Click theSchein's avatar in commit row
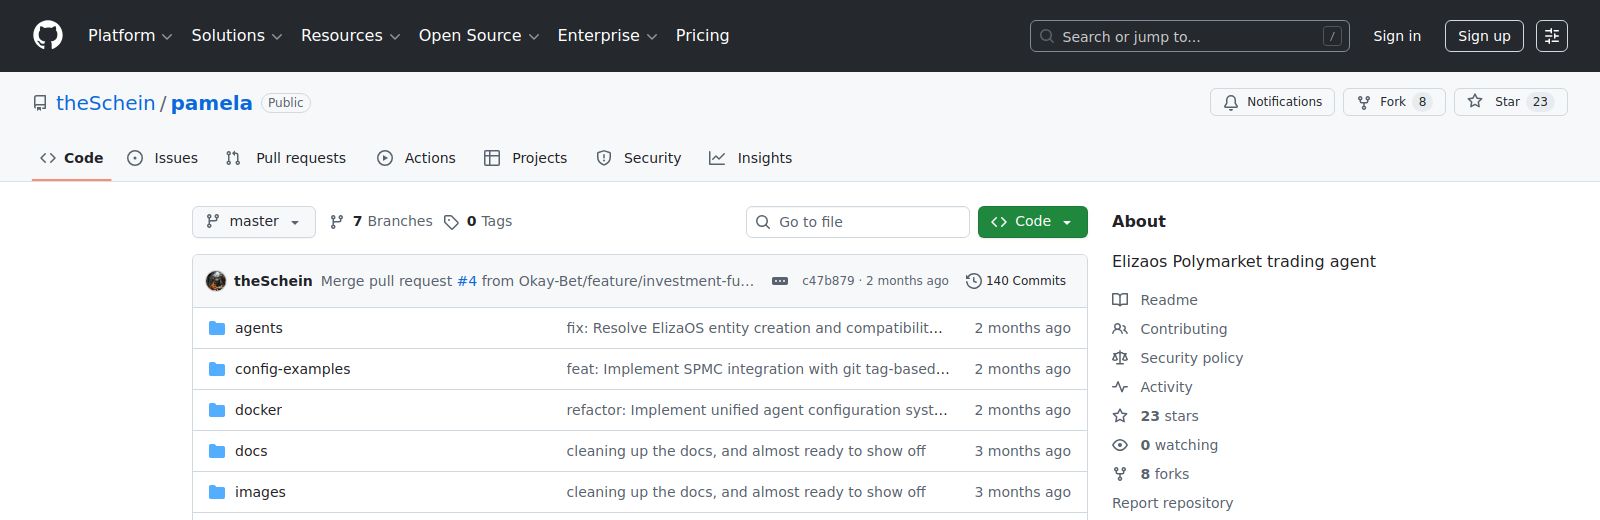 click(x=216, y=281)
